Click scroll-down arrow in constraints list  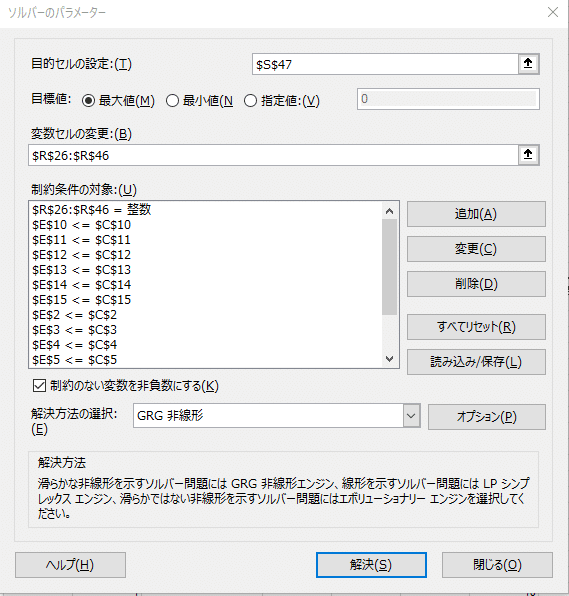point(390,359)
